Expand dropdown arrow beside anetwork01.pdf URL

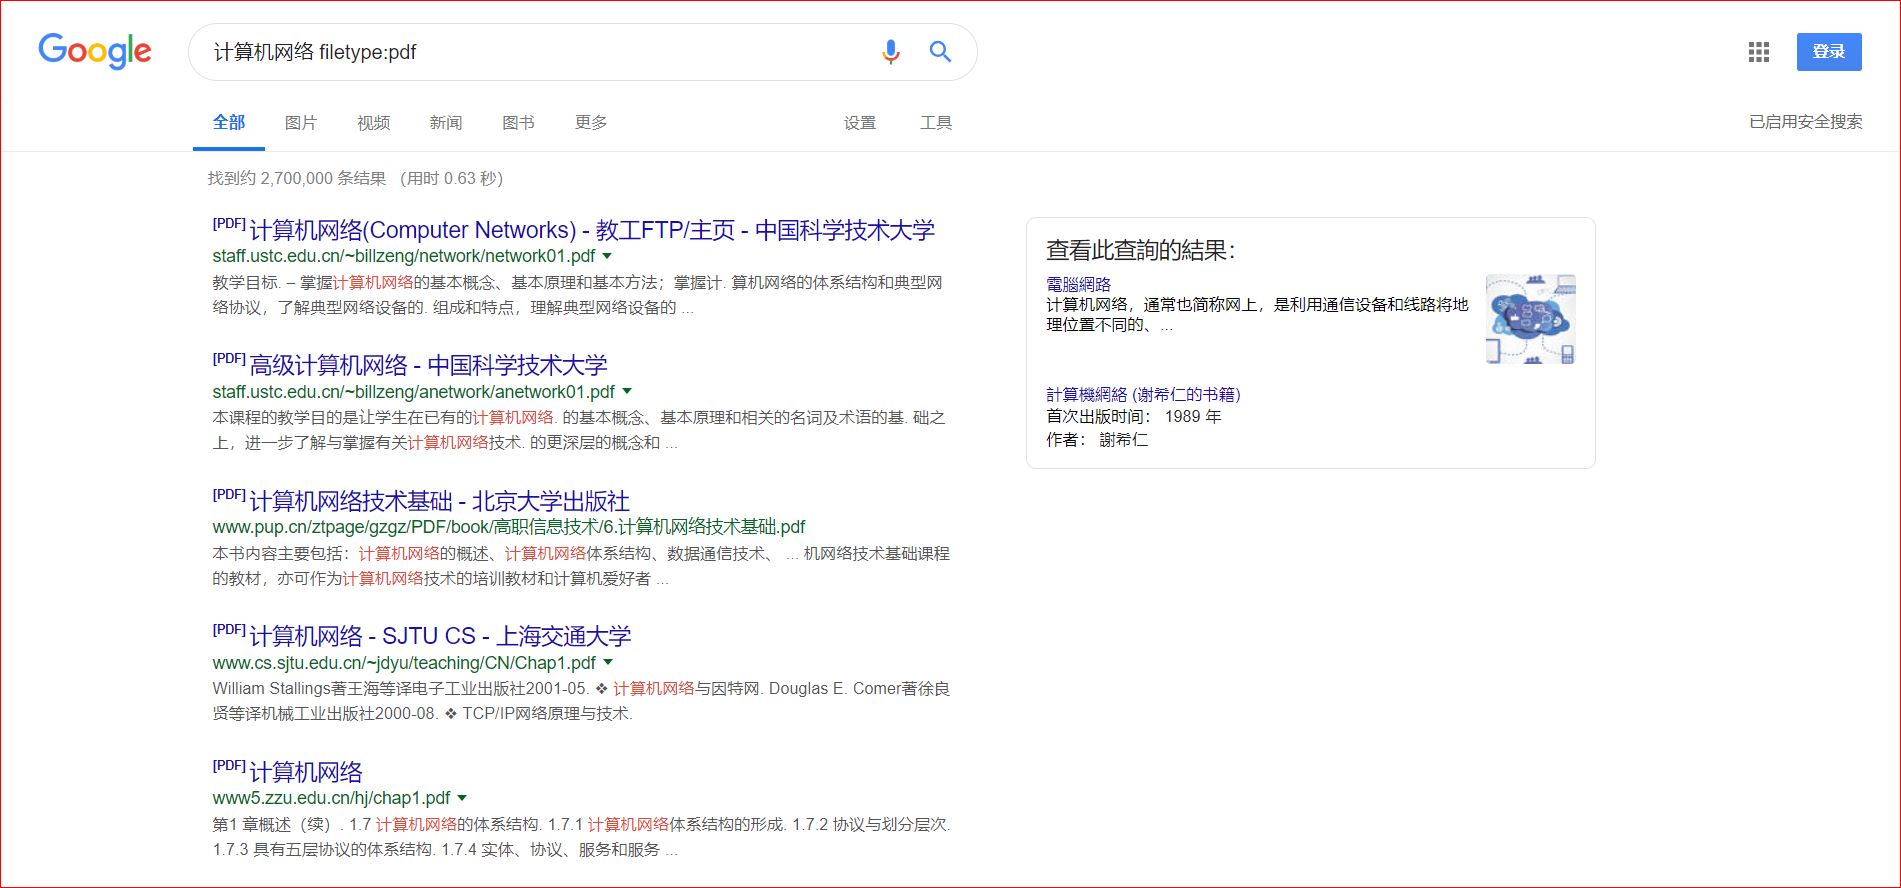(x=627, y=392)
